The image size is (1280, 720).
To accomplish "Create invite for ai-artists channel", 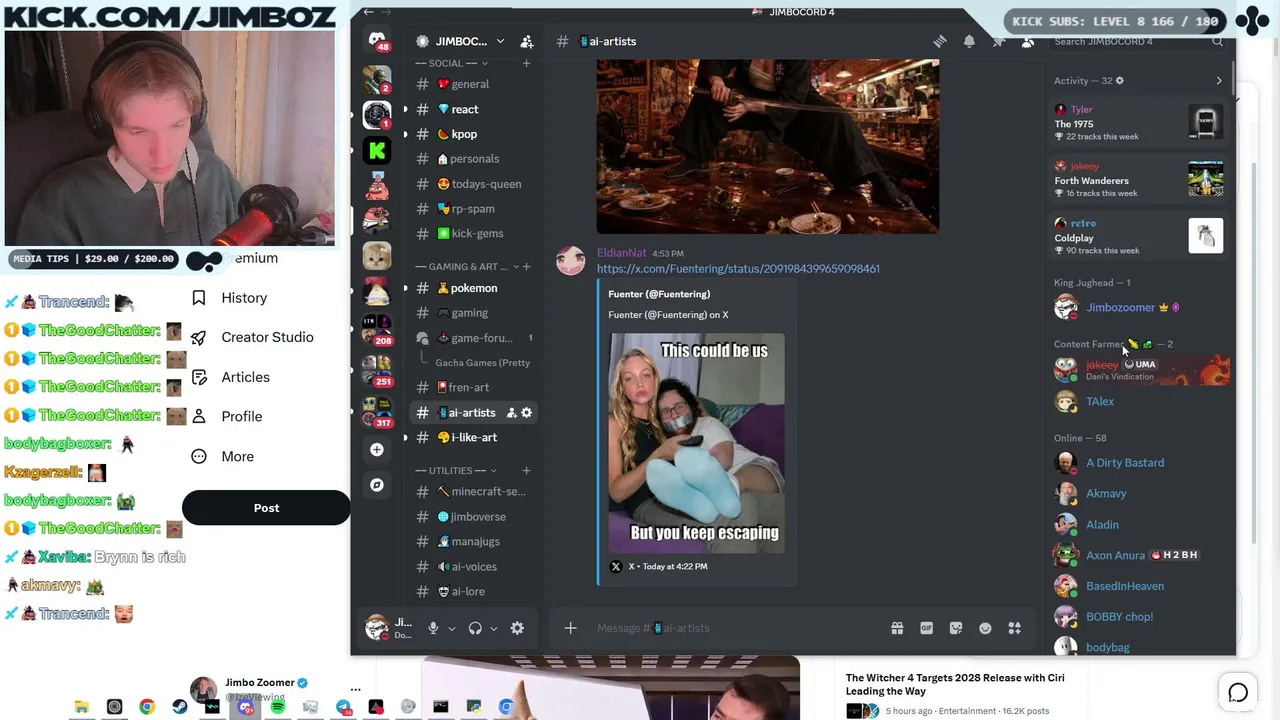I will (x=511, y=413).
